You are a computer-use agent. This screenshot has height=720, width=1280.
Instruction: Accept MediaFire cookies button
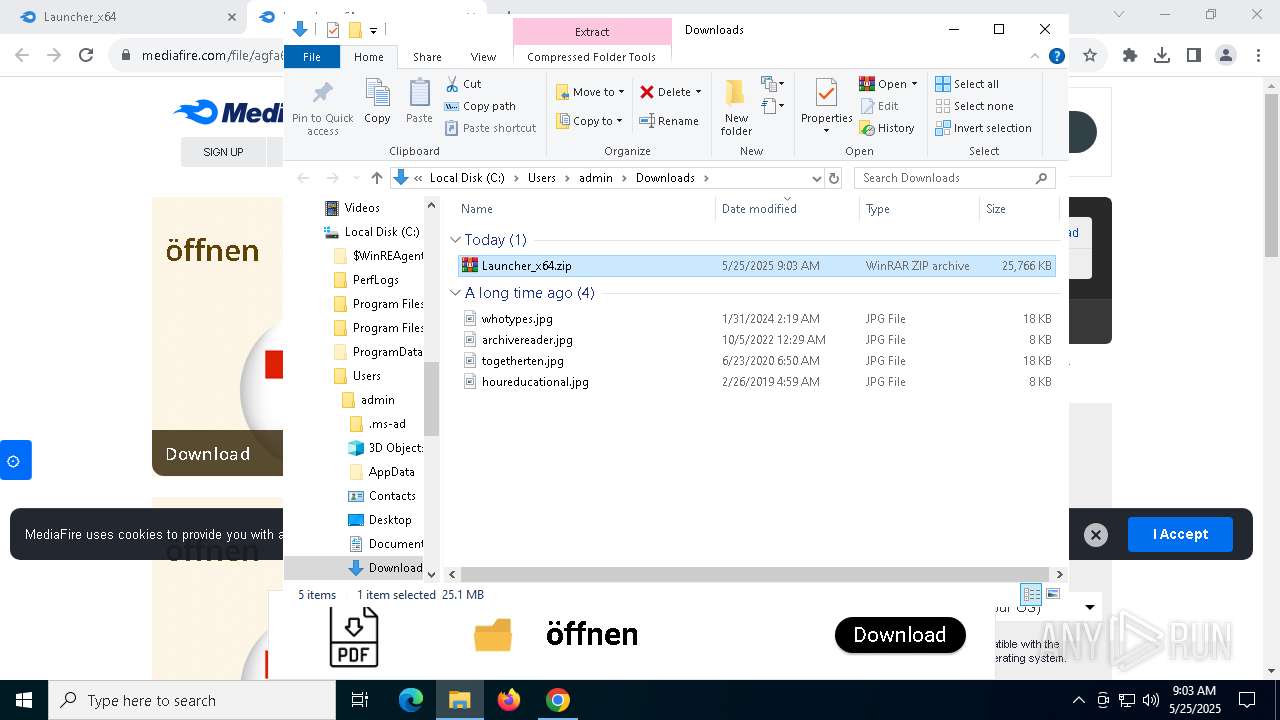pyautogui.click(x=1180, y=534)
